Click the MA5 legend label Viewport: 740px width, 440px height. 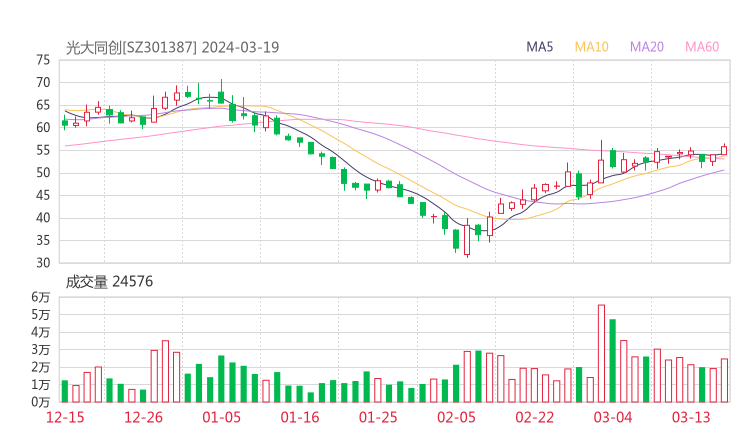pos(539,47)
